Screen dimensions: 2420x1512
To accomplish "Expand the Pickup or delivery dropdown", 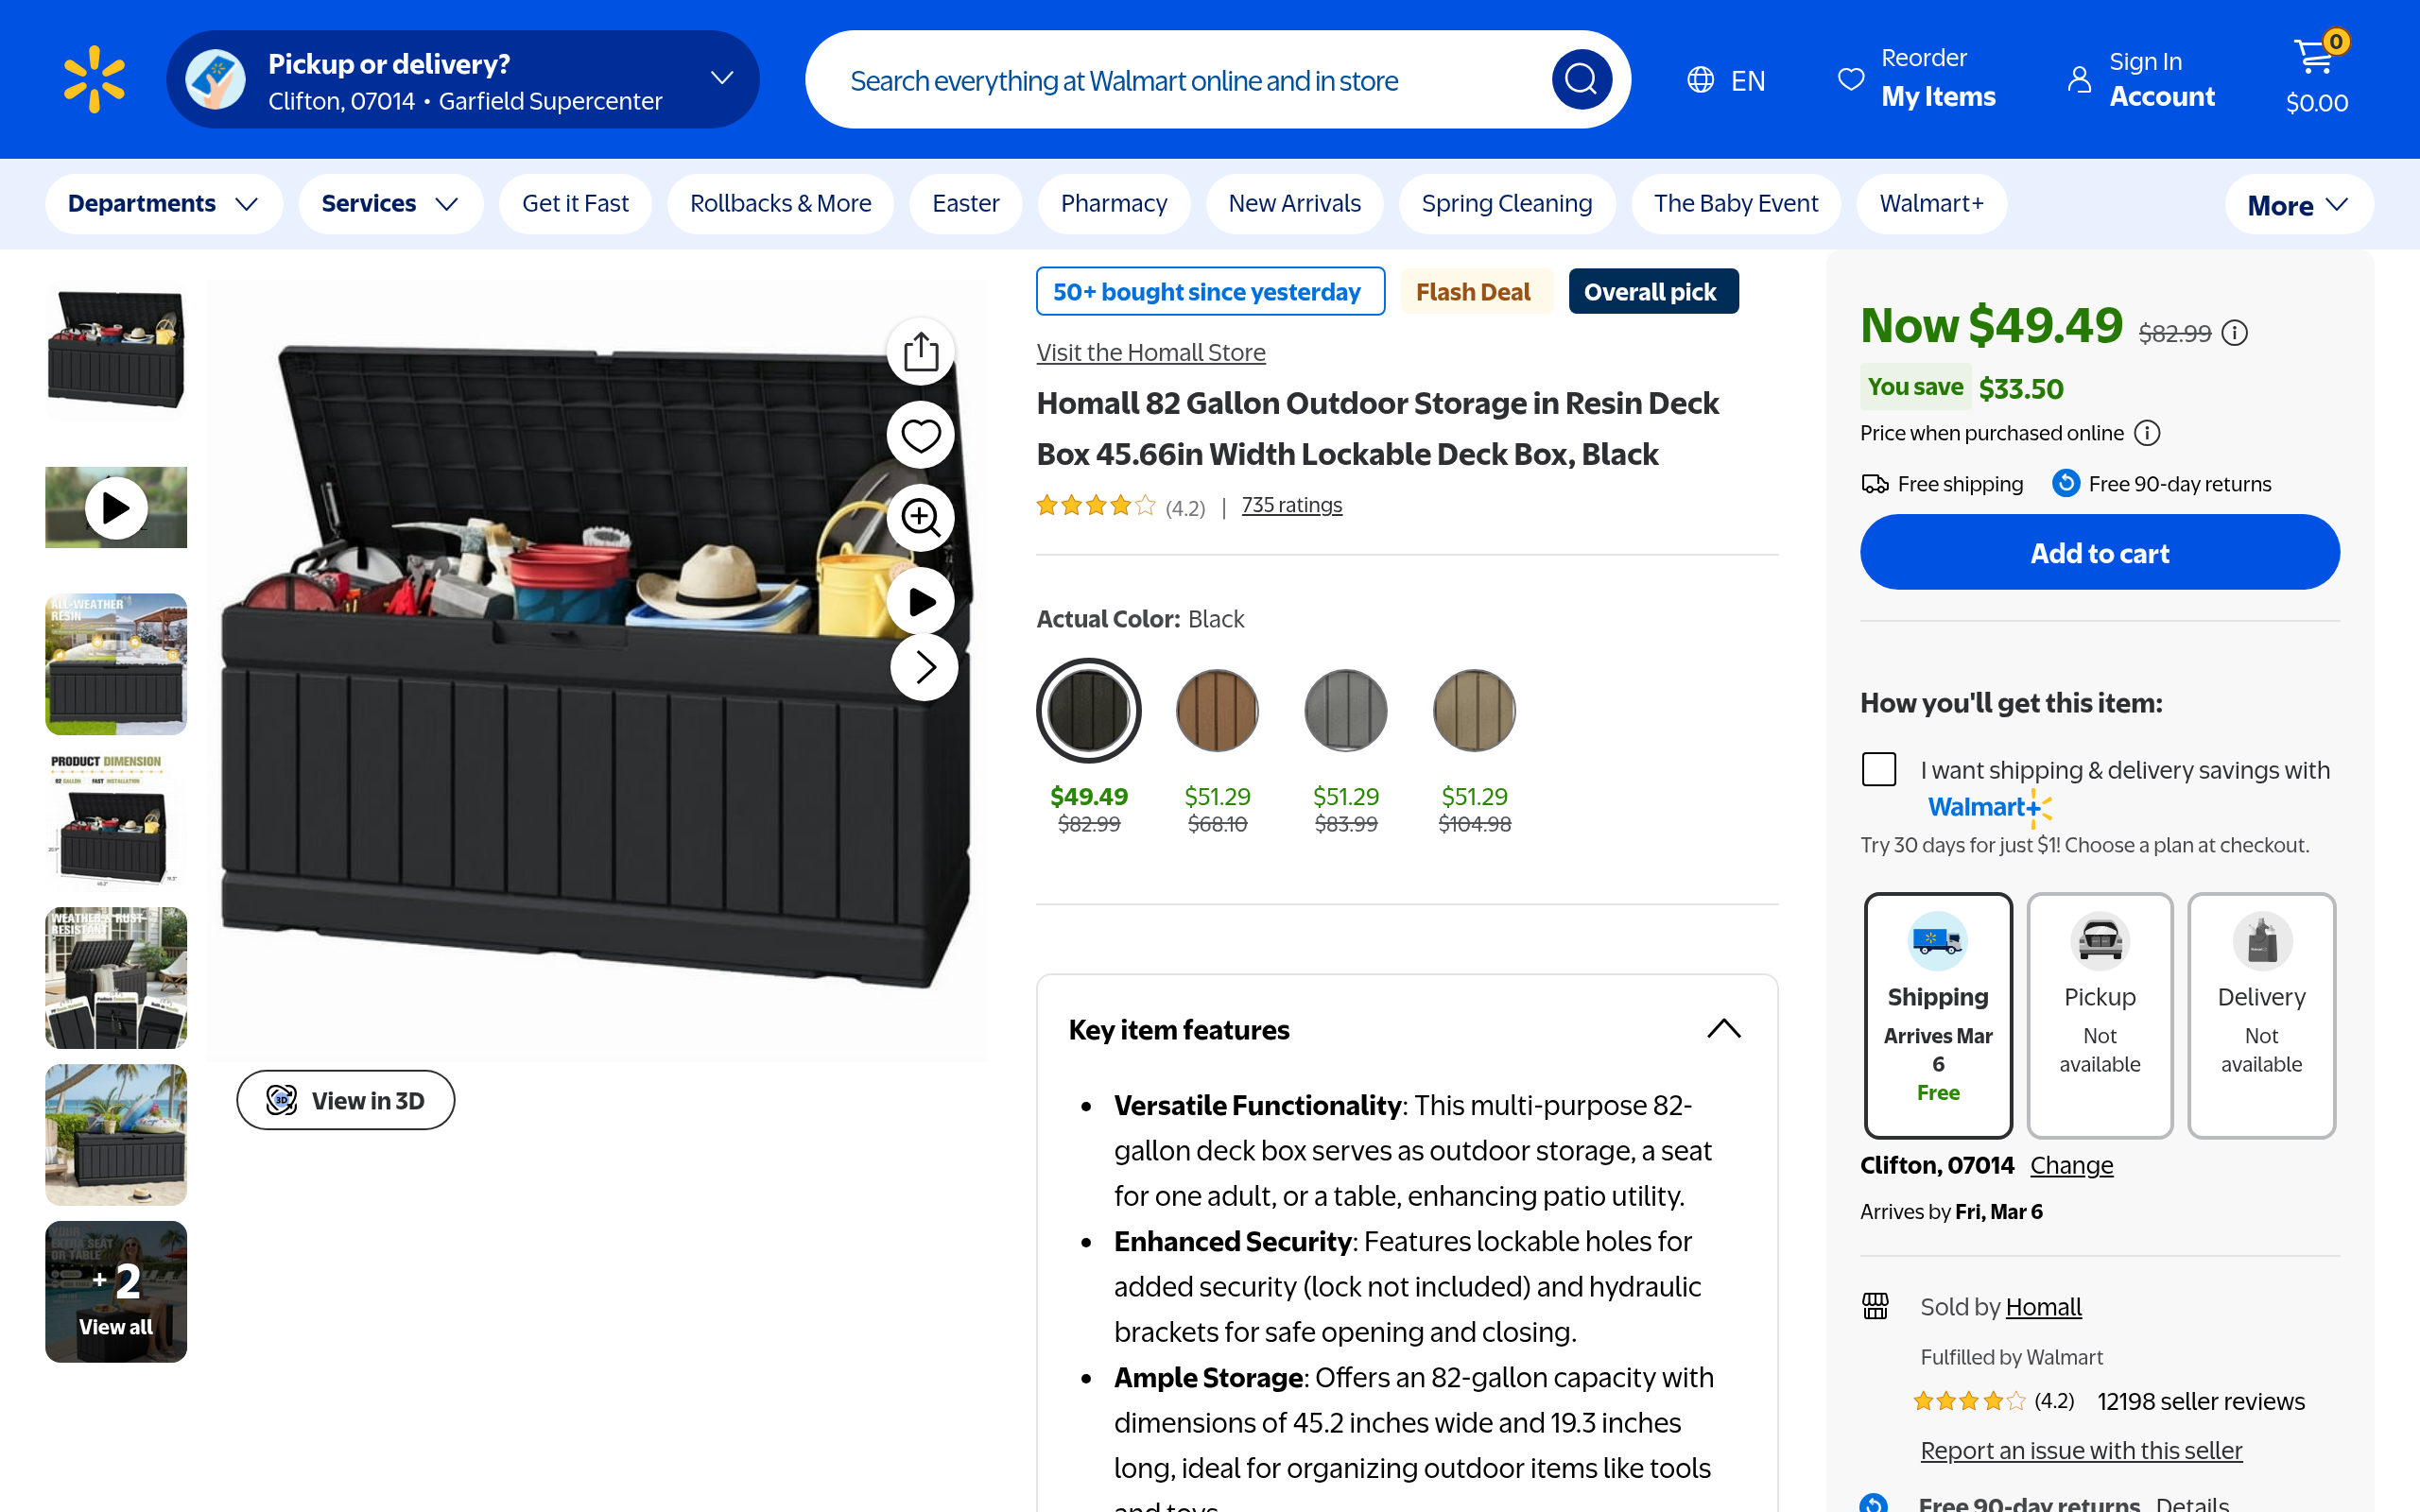I will 721,78.
